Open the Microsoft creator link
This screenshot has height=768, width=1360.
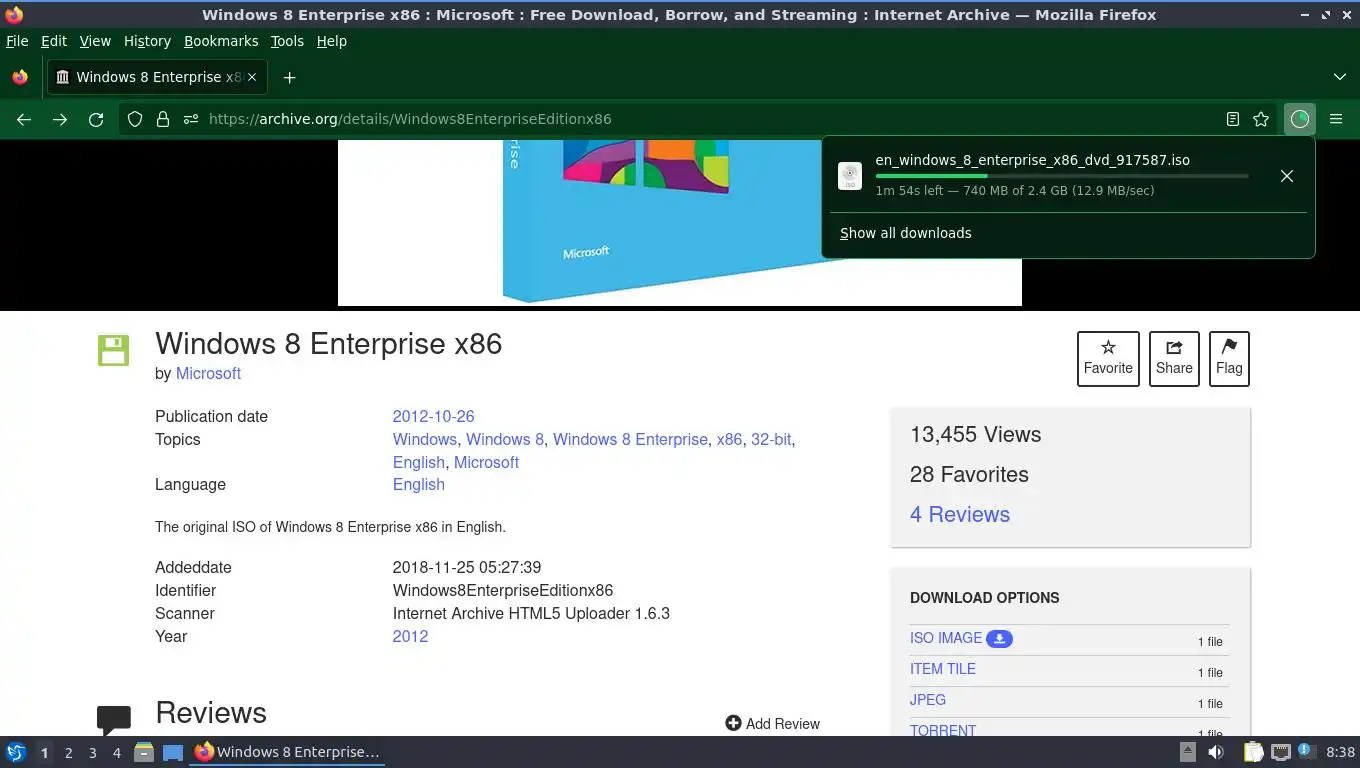(x=208, y=373)
